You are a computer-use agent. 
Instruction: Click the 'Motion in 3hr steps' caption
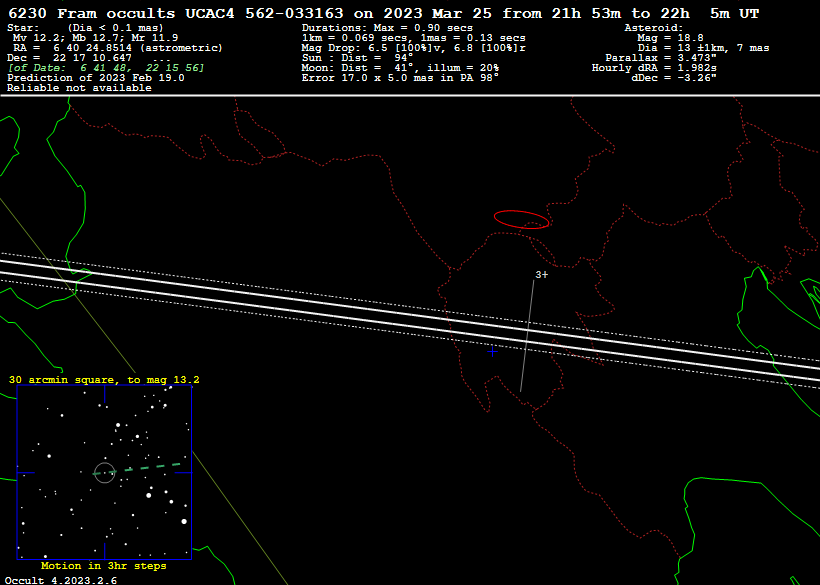click(x=104, y=566)
